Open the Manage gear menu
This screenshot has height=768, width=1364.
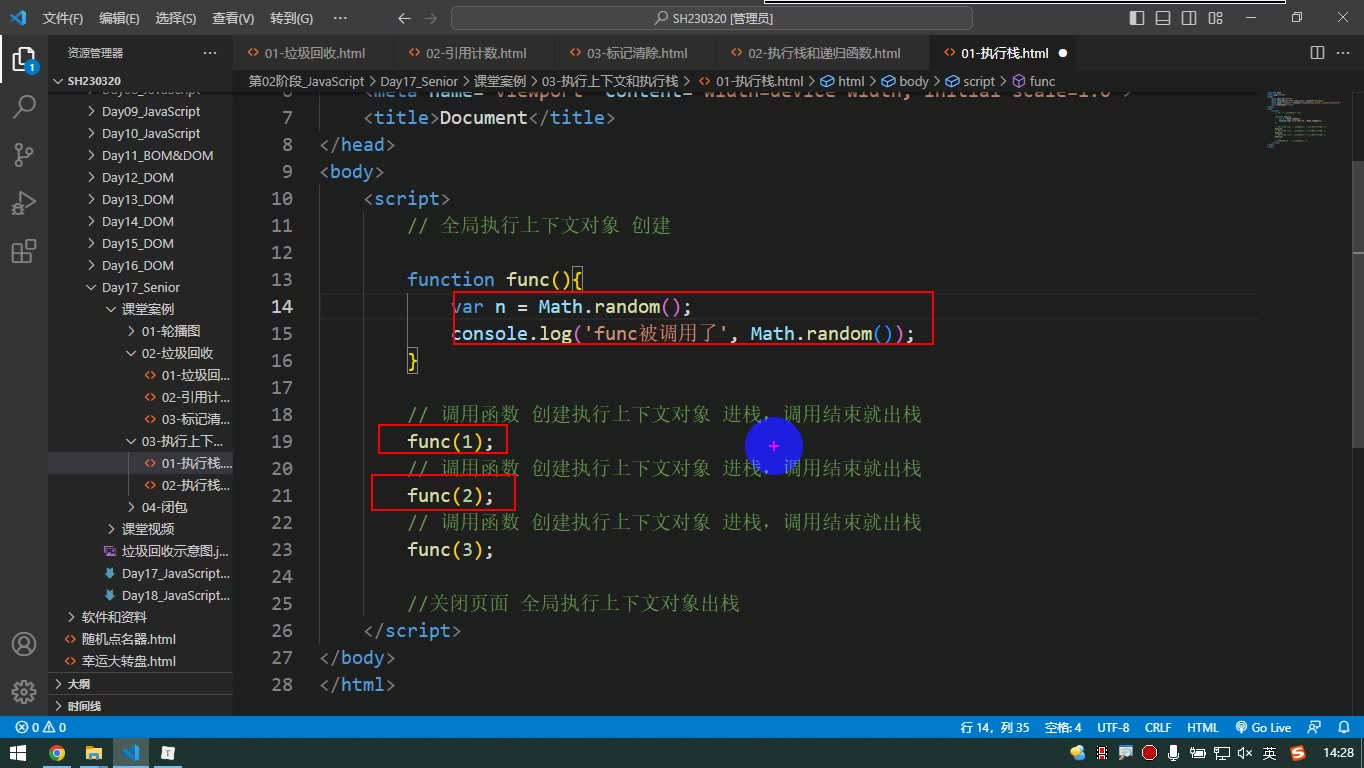(24, 691)
